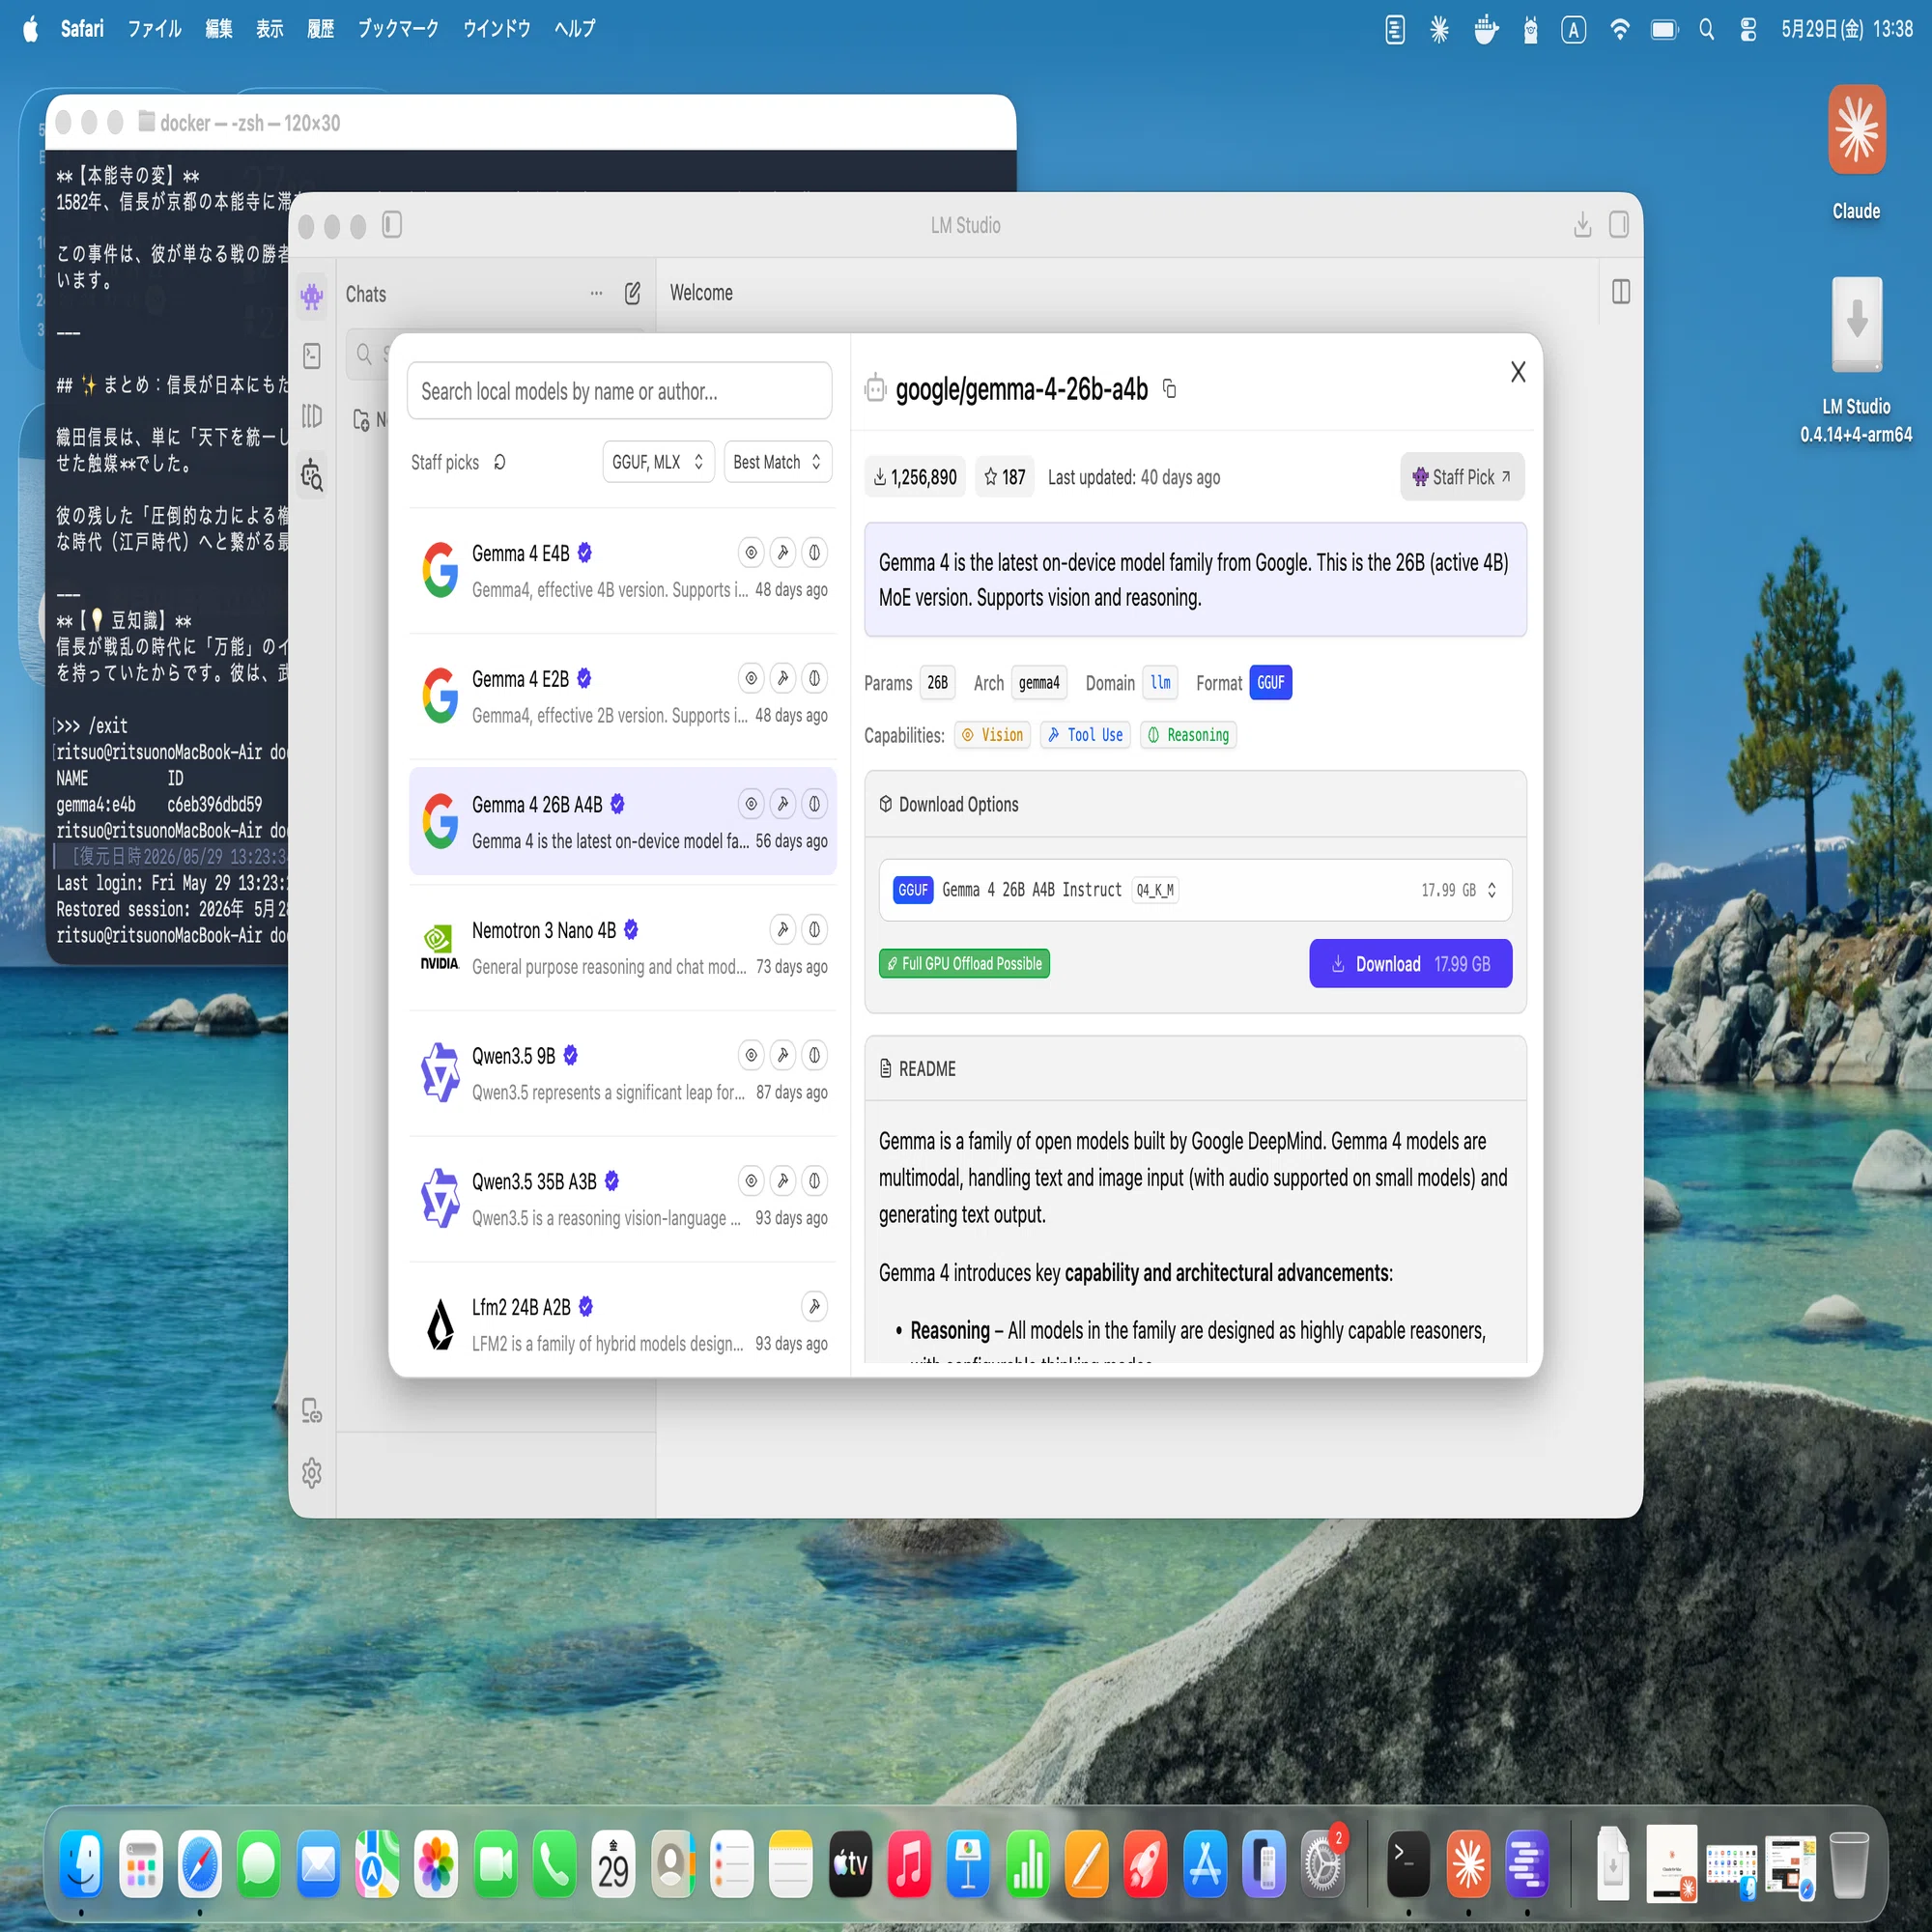Open the 編集 menu in the menu bar
The height and width of the screenshot is (1932, 1932).
click(x=219, y=29)
